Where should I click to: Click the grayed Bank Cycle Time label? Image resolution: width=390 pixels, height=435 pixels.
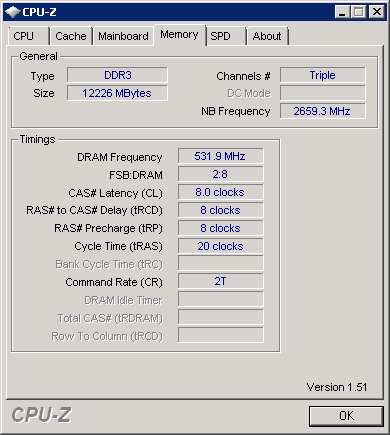[109, 264]
